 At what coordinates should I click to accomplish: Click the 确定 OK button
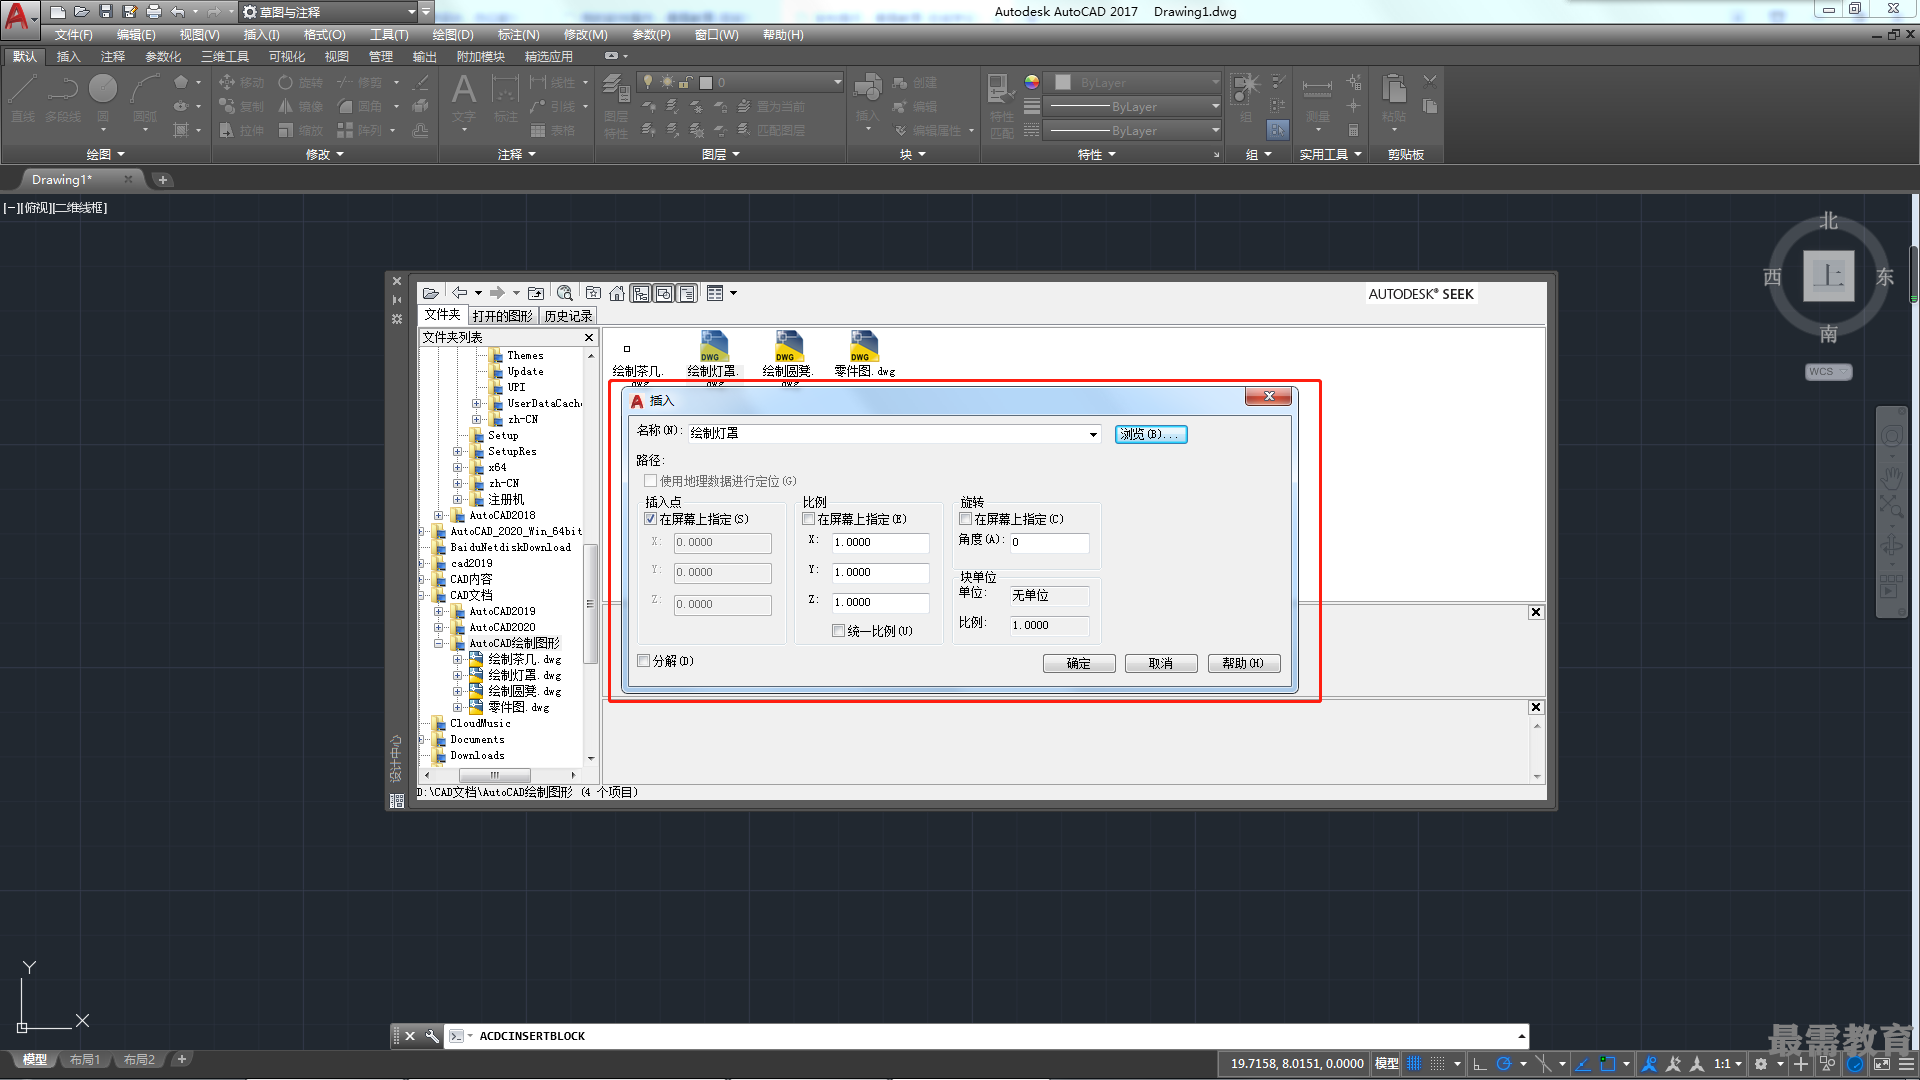pos(1079,663)
